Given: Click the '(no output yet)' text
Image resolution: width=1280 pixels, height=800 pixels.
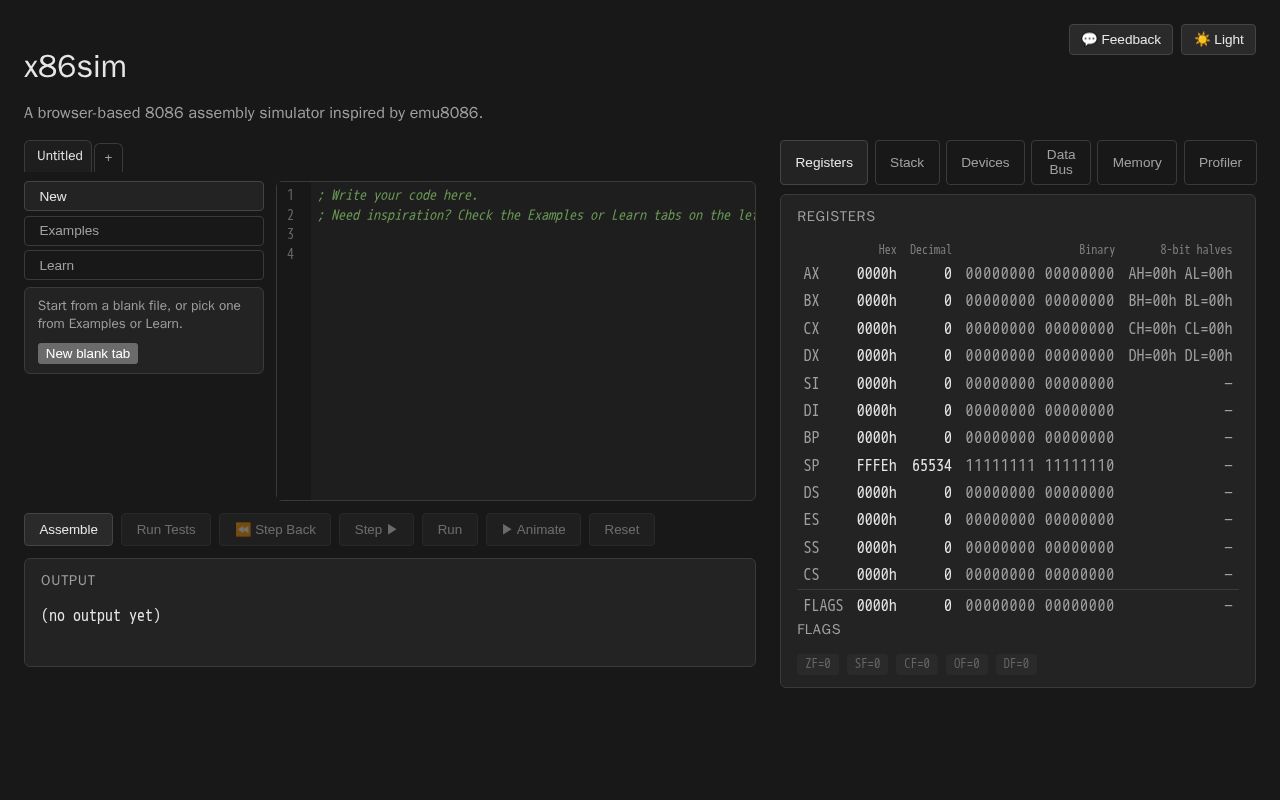Looking at the screenshot, I should tap(101, 616).
